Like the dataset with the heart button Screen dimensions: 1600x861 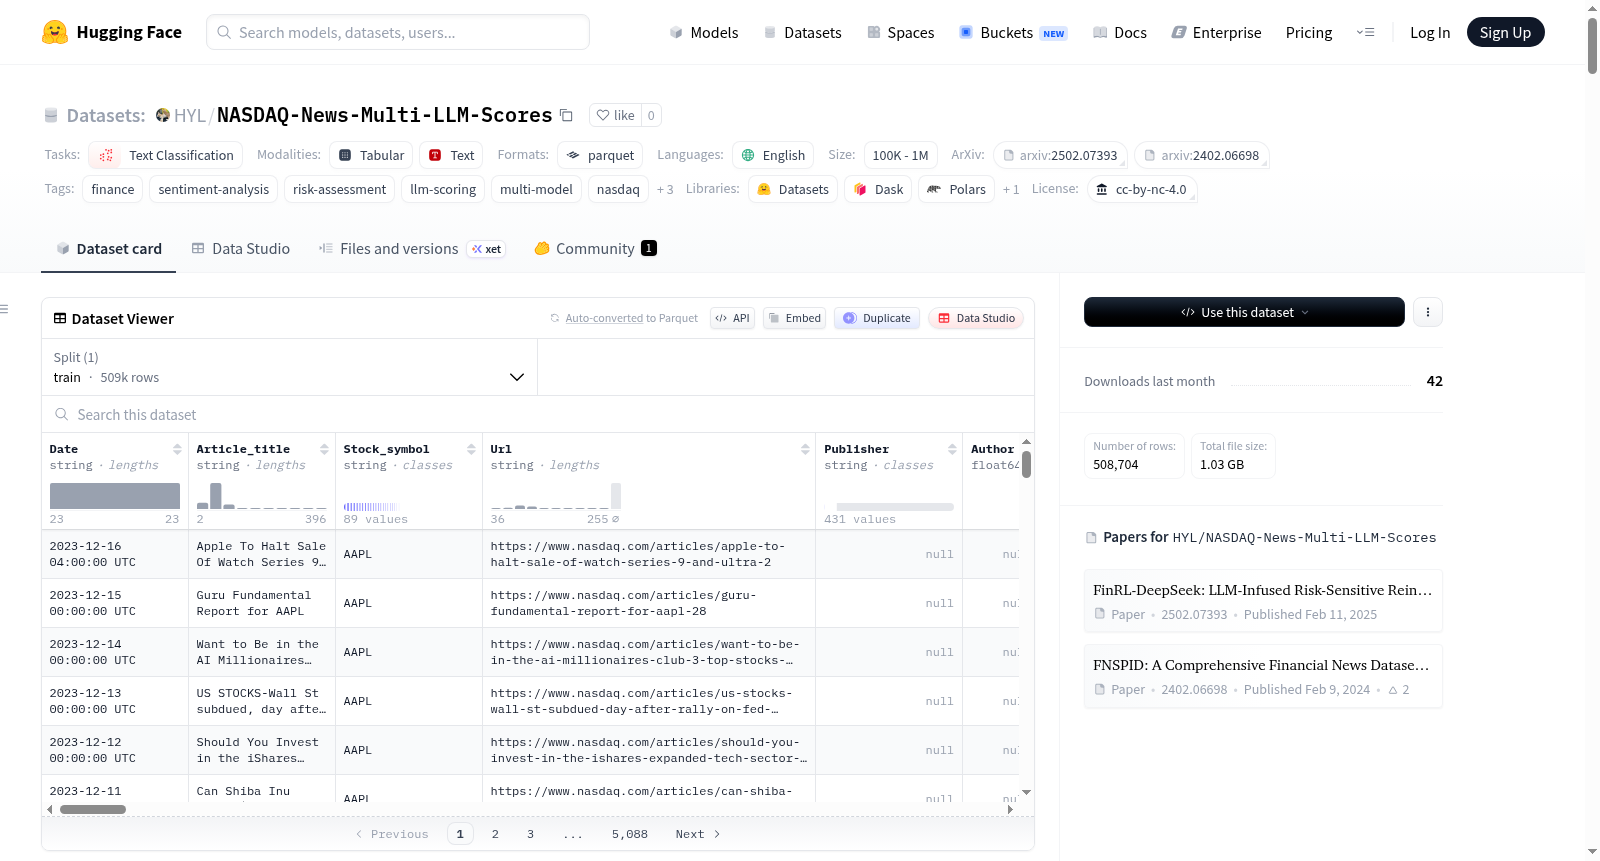615,115
